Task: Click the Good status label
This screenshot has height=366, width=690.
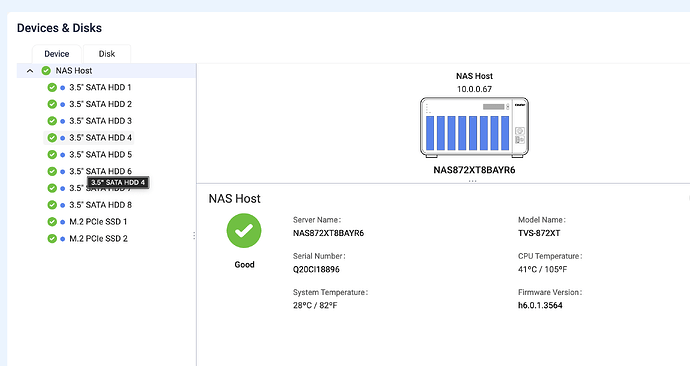Action: tap(244, 264)
